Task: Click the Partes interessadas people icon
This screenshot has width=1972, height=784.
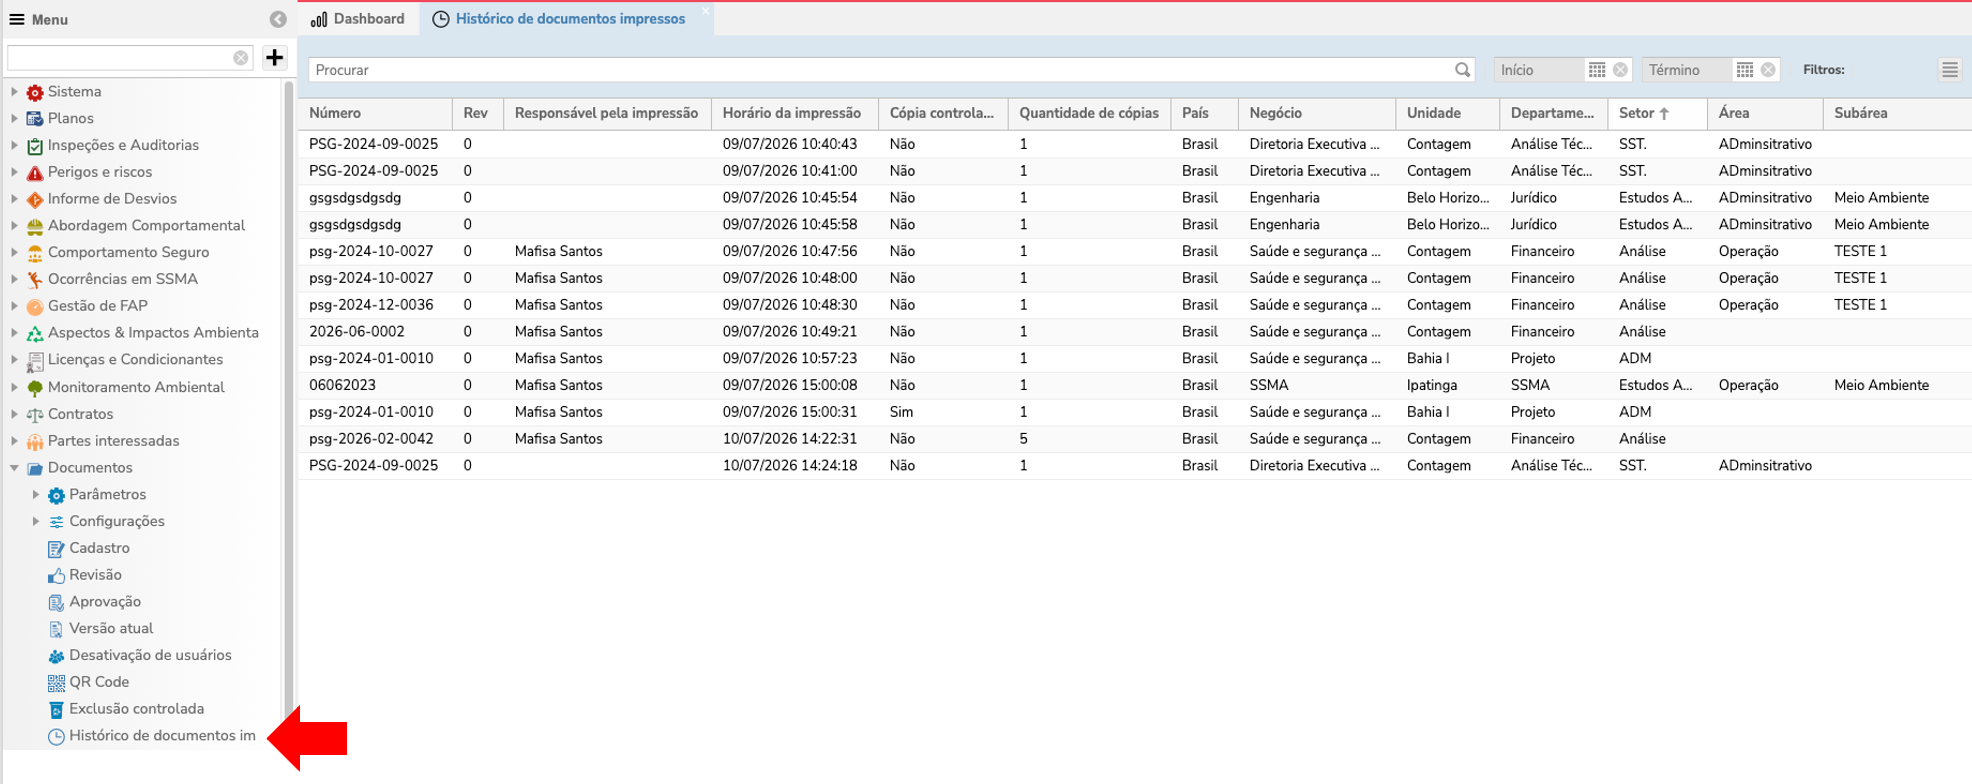Action: point(35,442)
